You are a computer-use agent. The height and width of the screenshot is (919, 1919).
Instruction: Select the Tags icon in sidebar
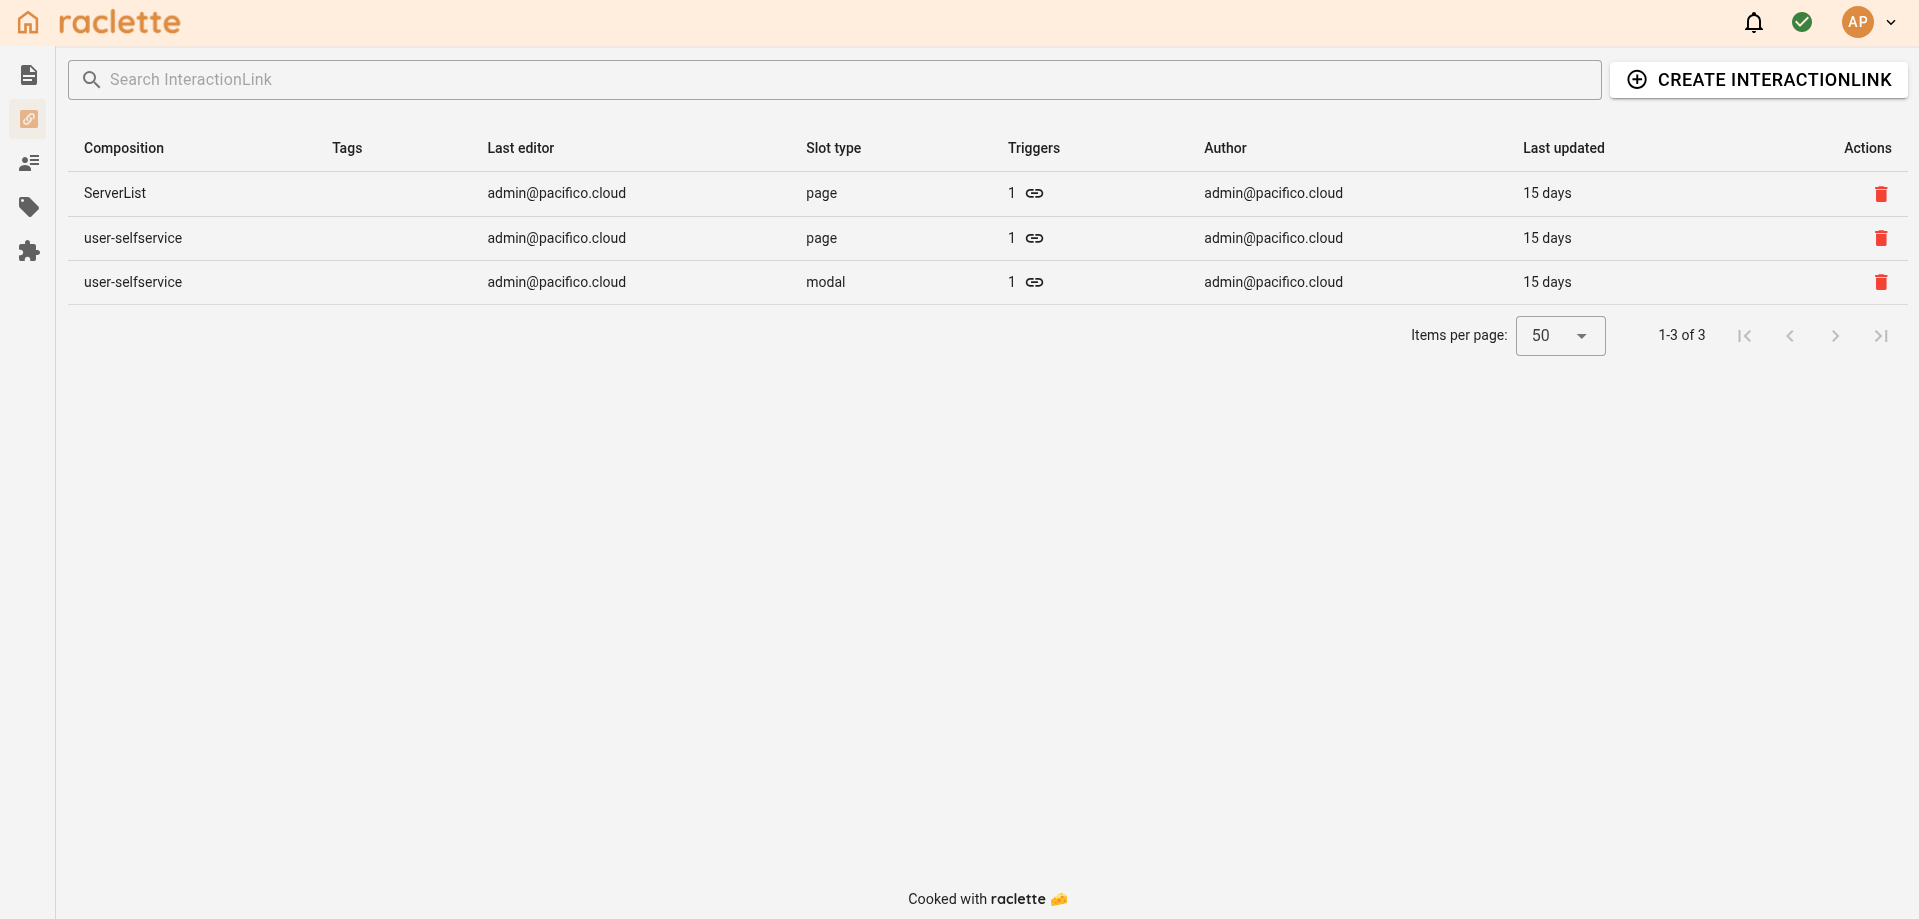[29, 207]
